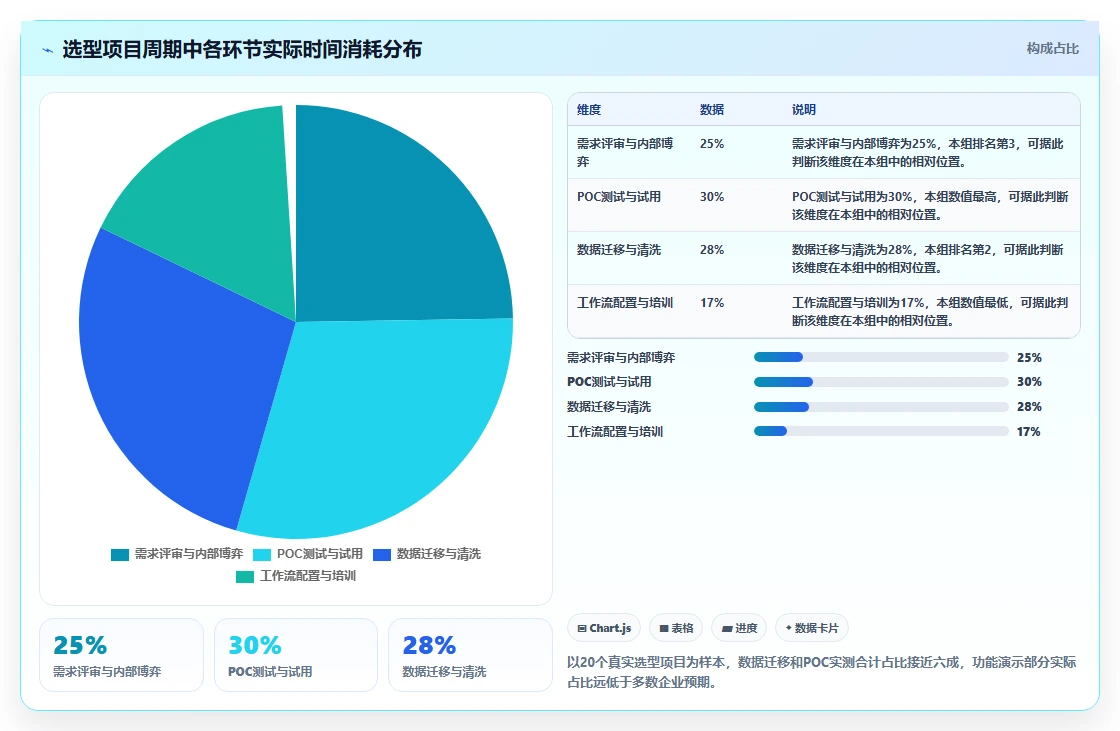Click the POC测试与试用 progress bar
The height and width of the screenshot is (731, 1120).
[x=881, y=382]
